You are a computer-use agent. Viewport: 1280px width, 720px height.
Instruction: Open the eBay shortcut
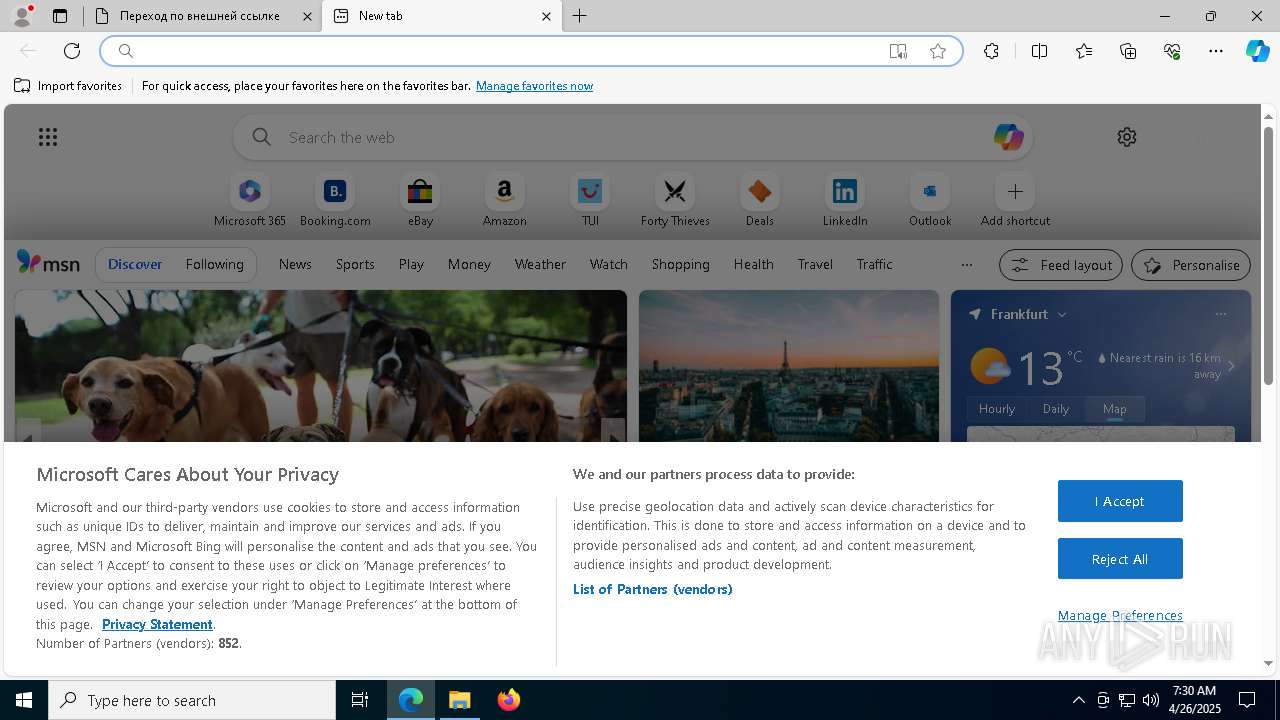click(420, 200)
